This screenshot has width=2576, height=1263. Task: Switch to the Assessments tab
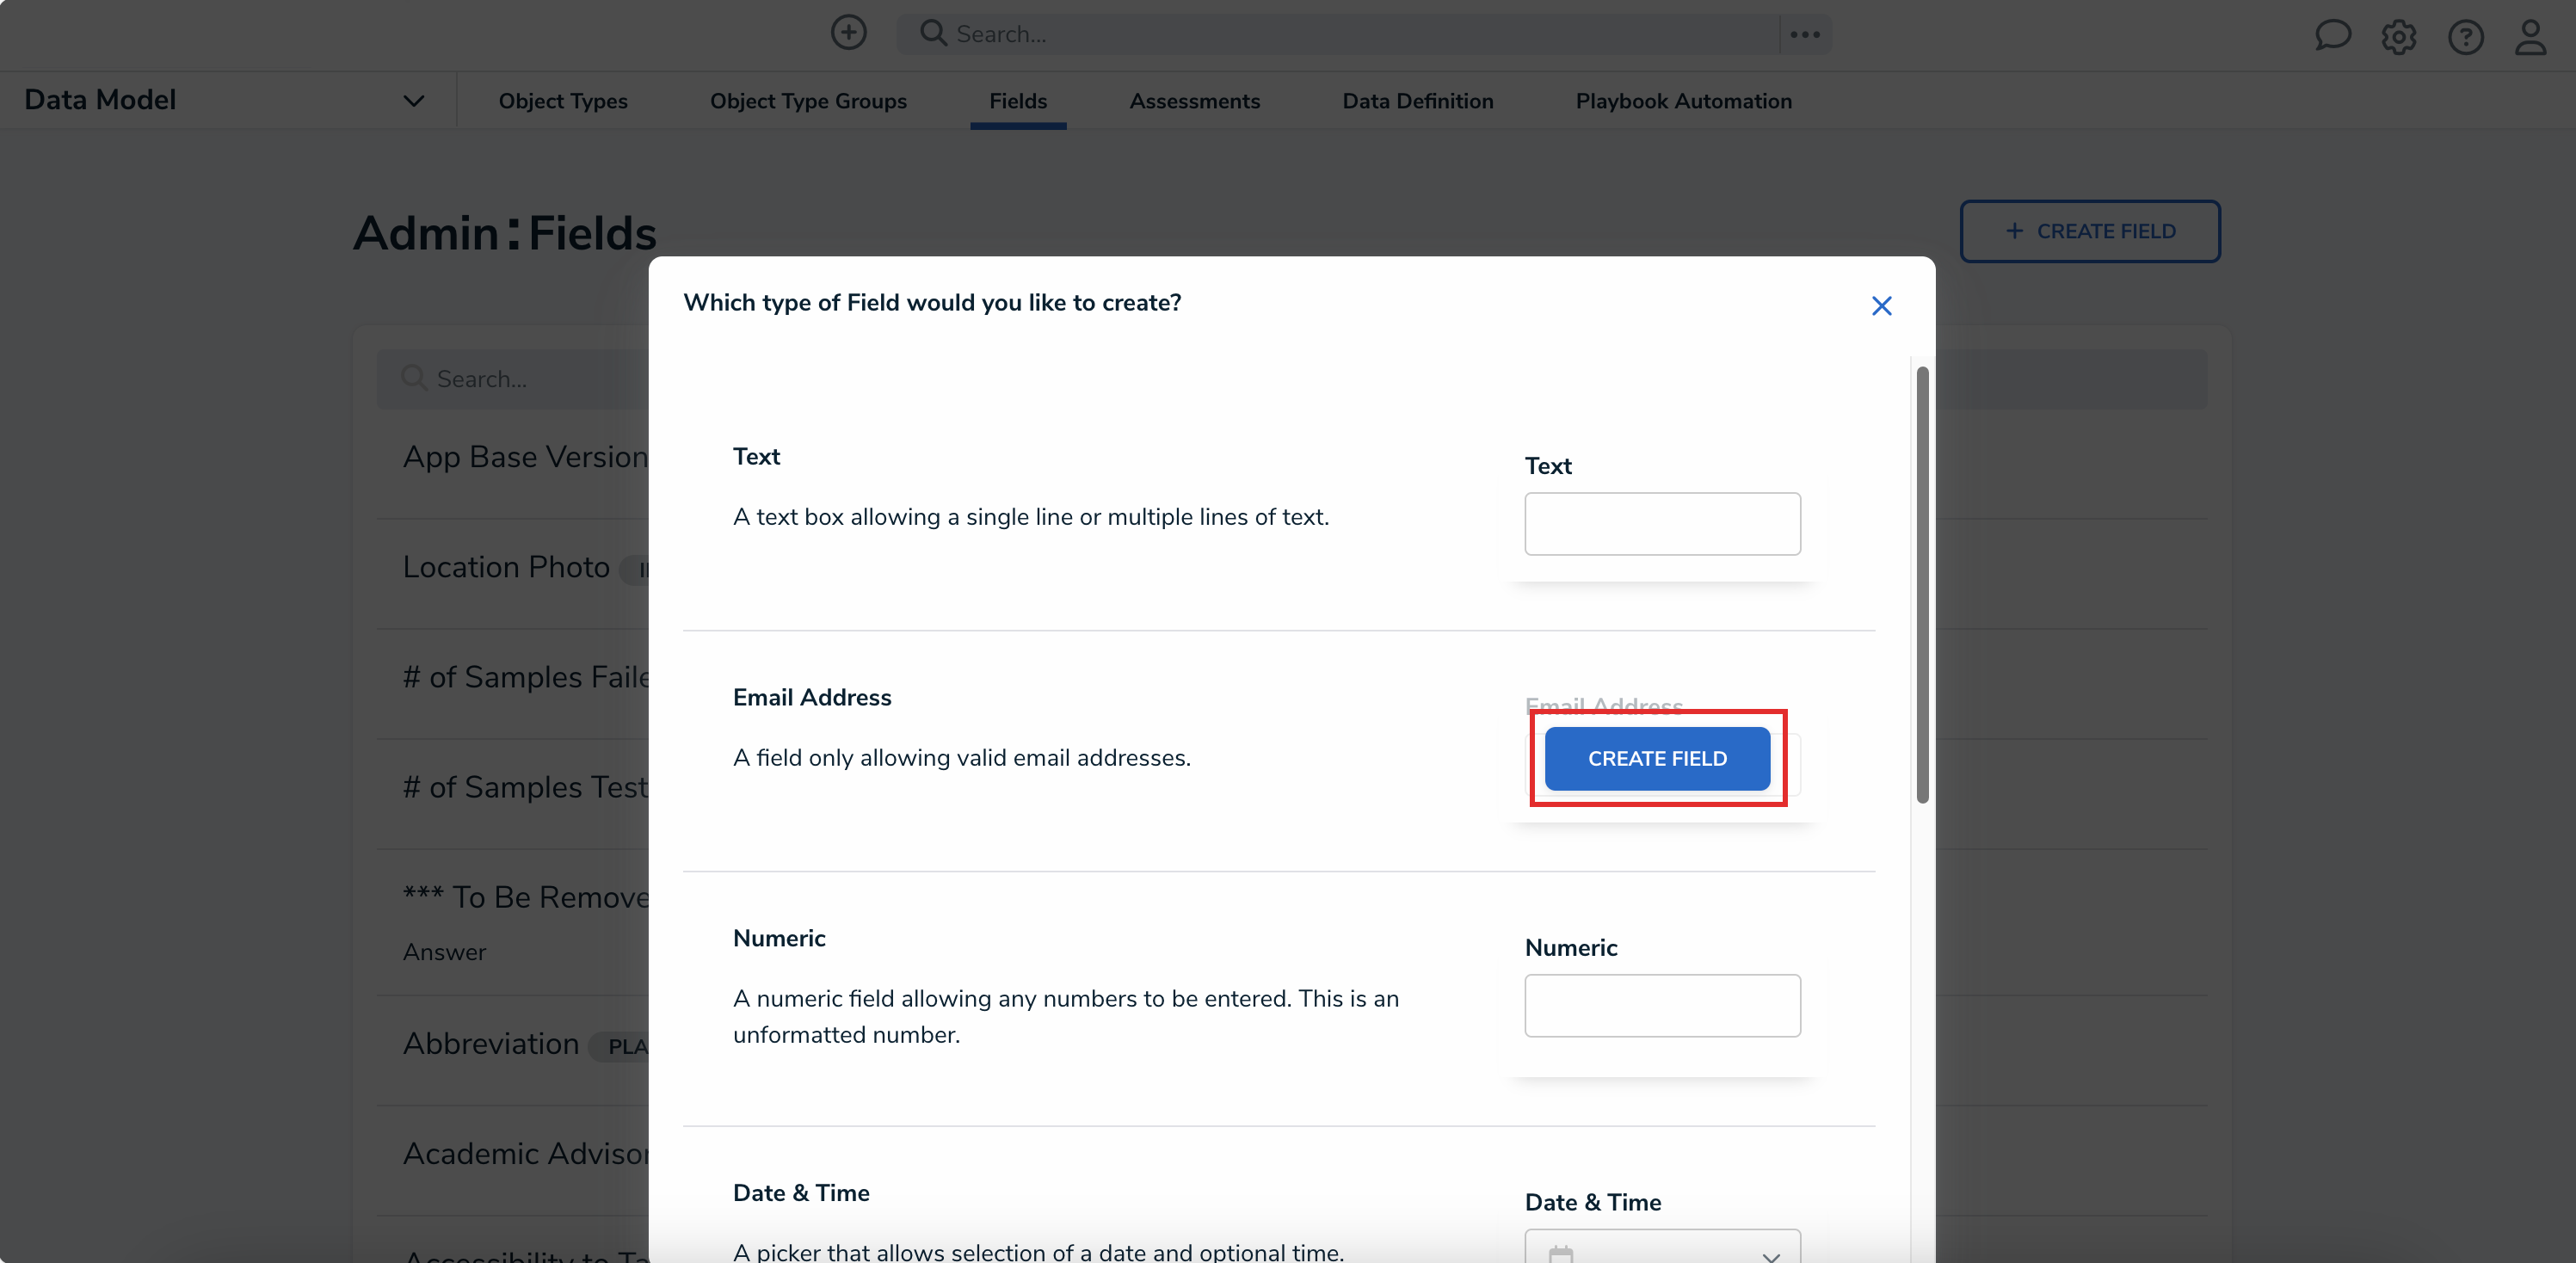tap(1195, 101)
